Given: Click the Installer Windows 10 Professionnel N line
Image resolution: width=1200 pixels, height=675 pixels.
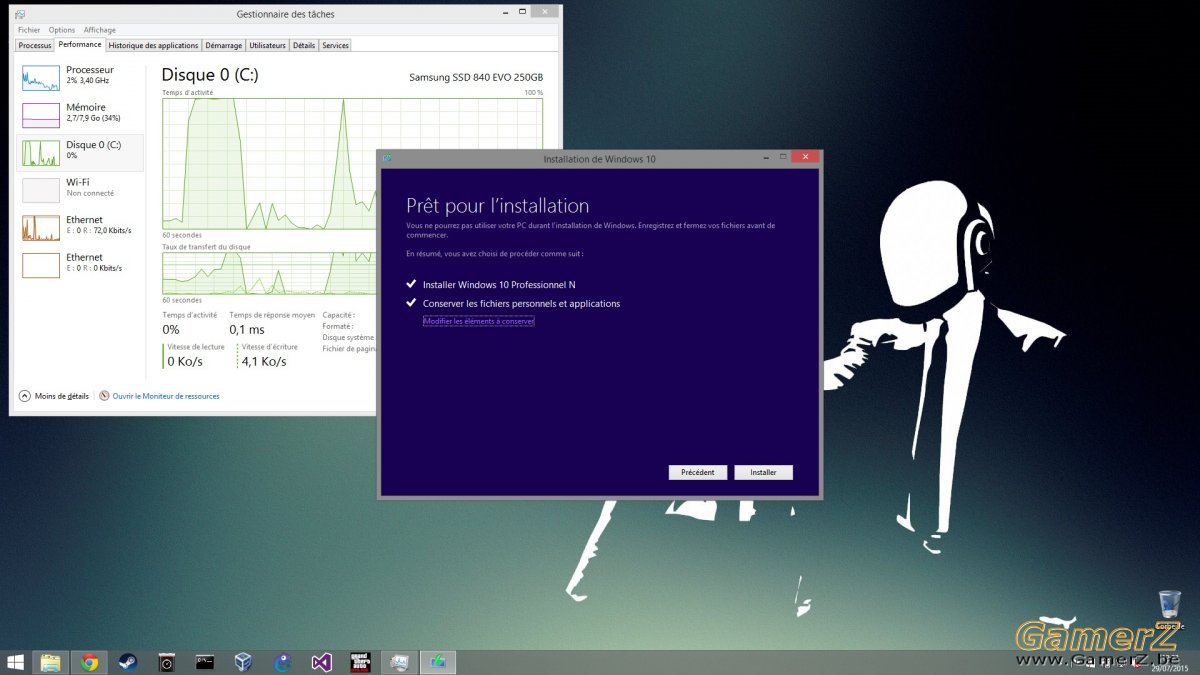Looking at the screenshot, I should click(499, 285).
